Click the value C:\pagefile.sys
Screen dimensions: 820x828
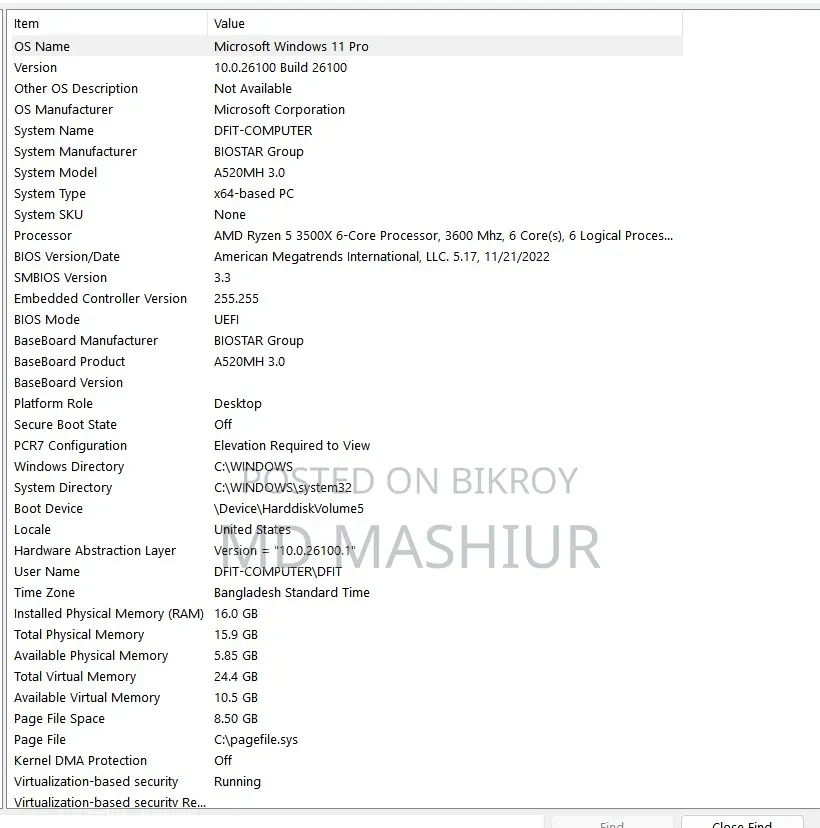click(x=256, y=740)
